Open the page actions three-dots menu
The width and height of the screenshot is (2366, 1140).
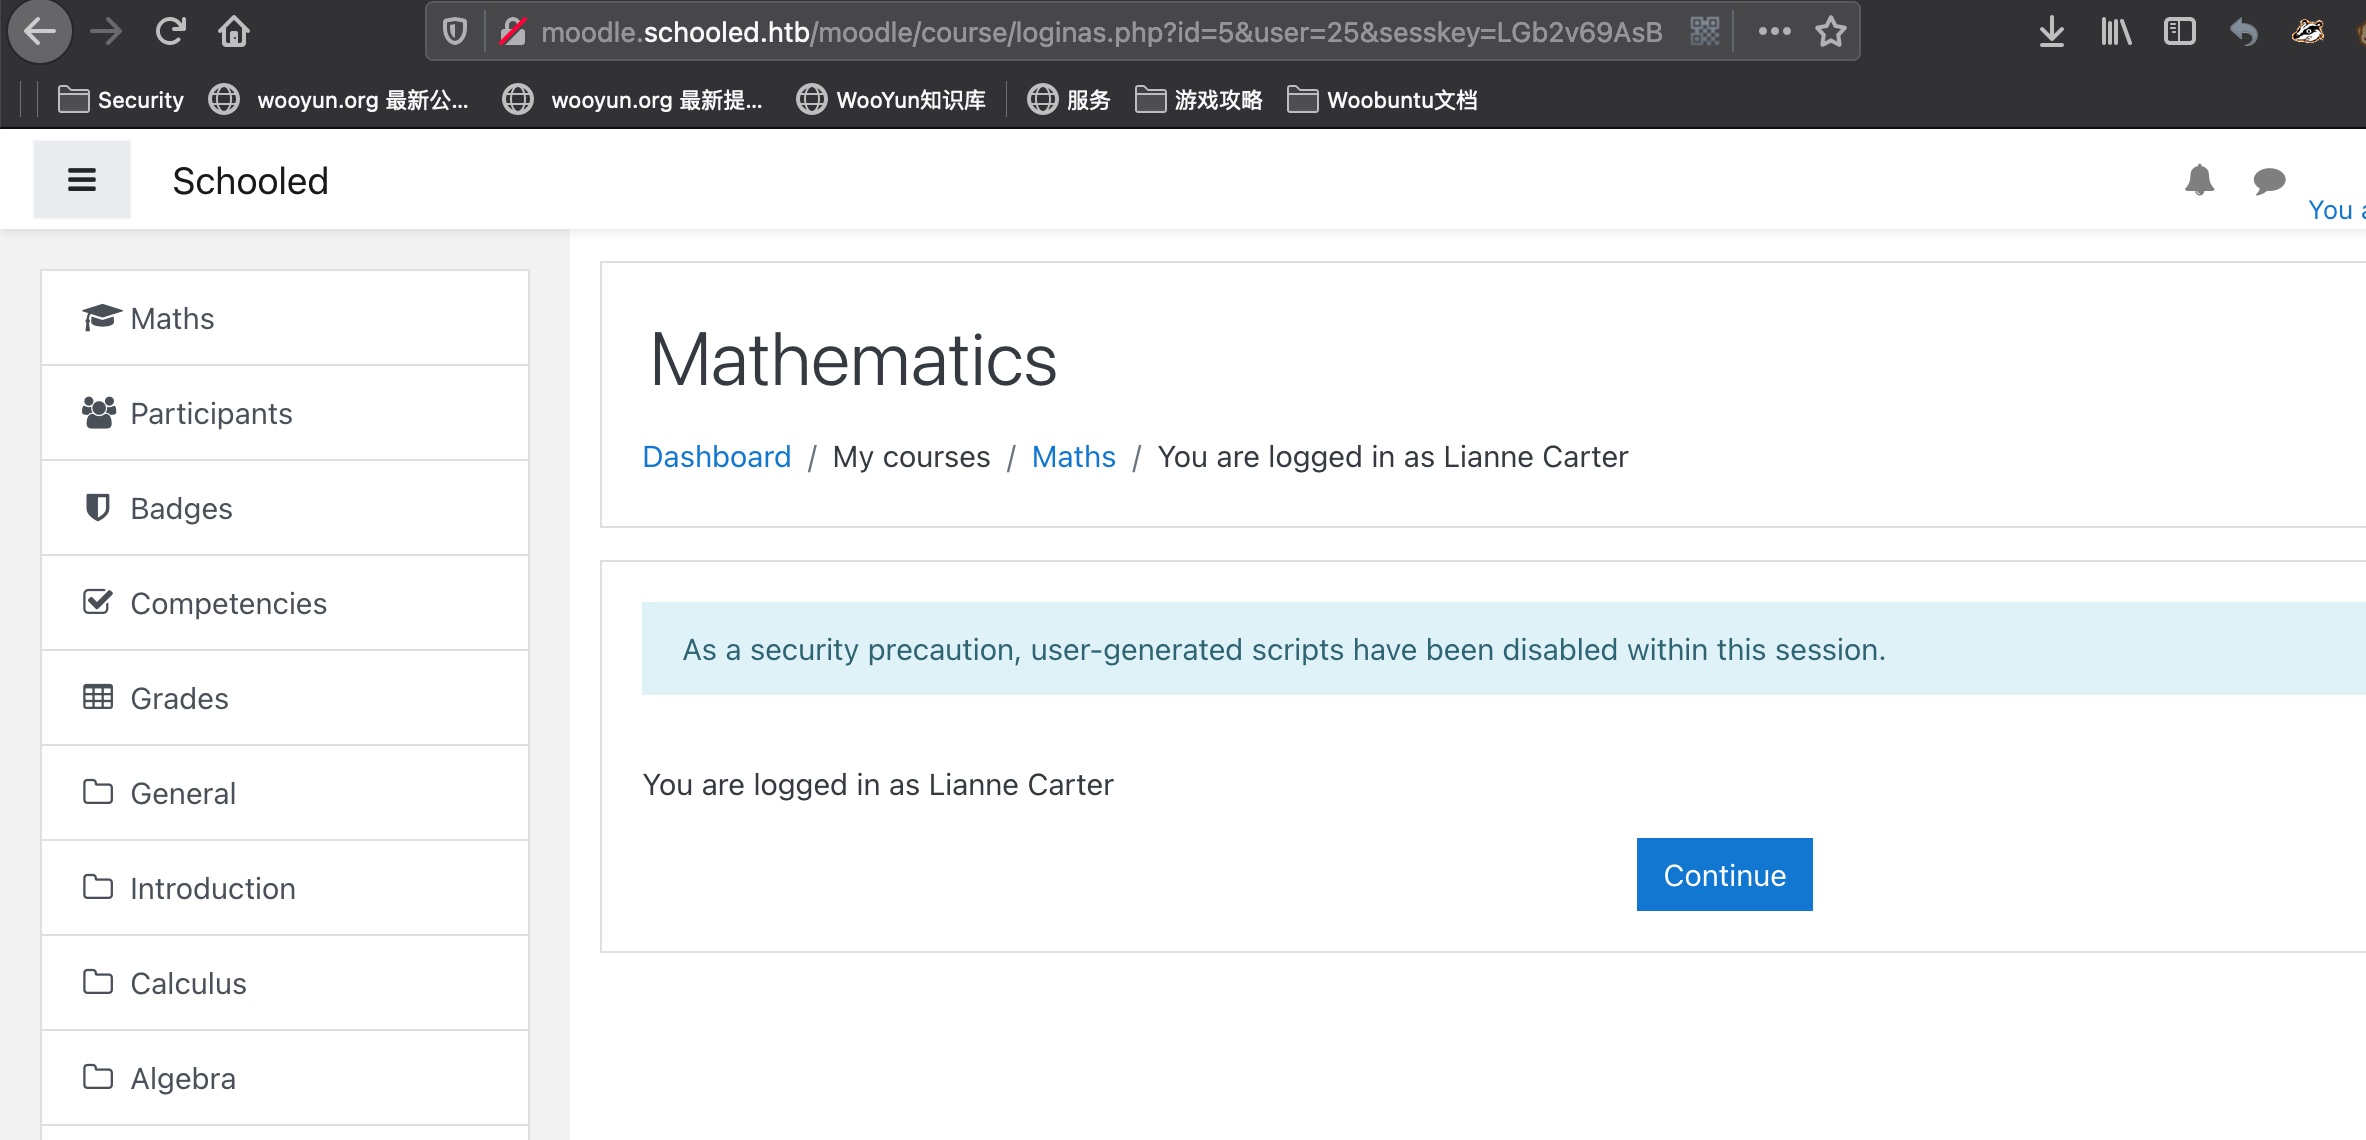point(1774,32)
